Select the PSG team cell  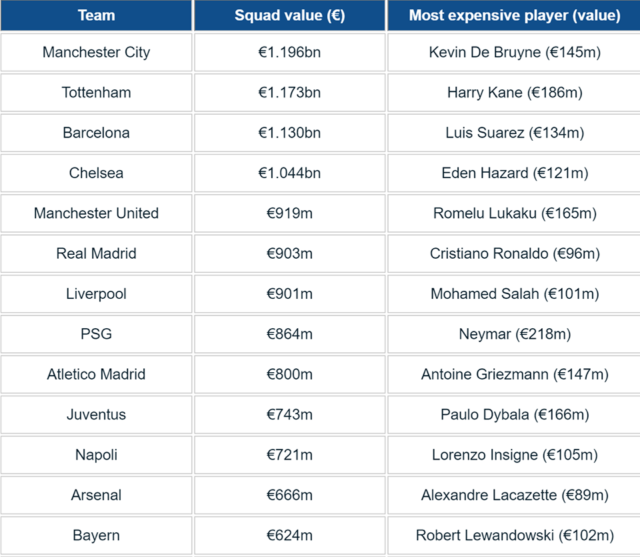96,334
